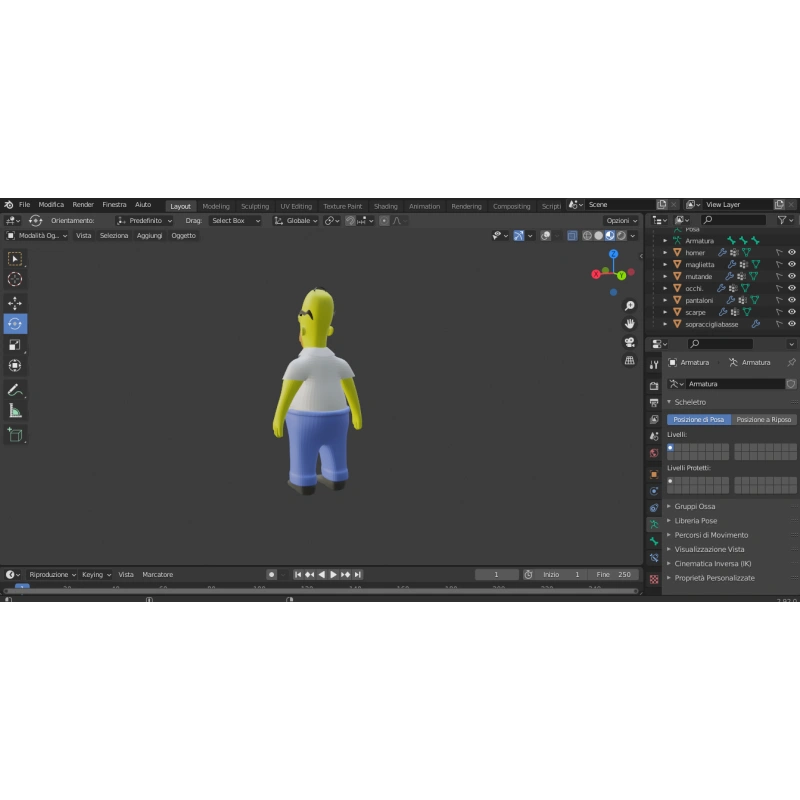Choose the Rotate tool

(x=15, y=323)
